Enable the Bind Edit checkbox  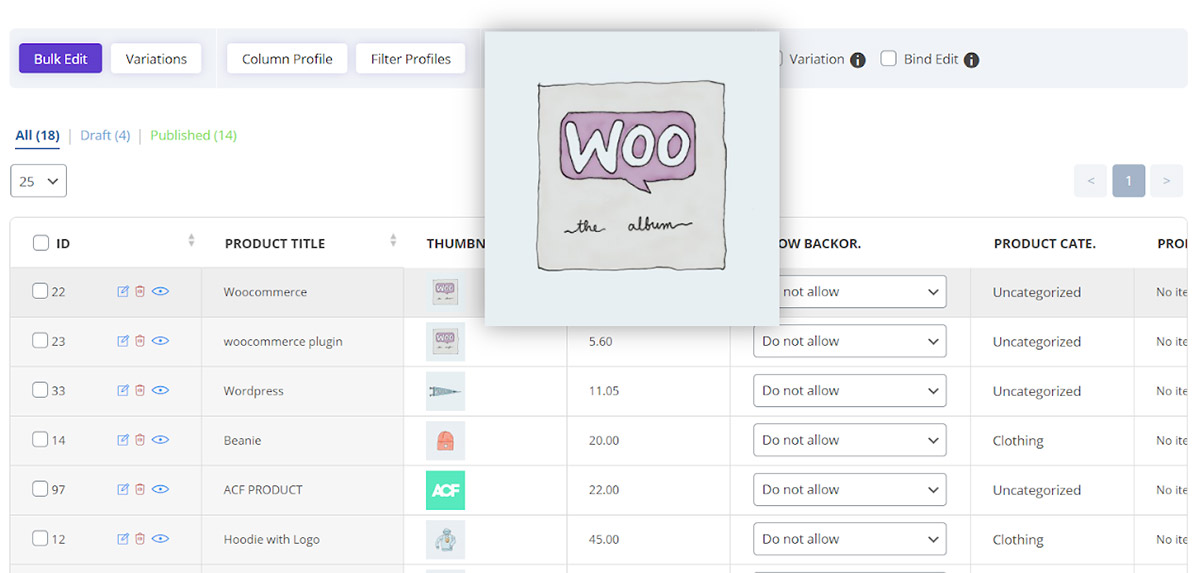pyautogui.click(x=888, y=59)
